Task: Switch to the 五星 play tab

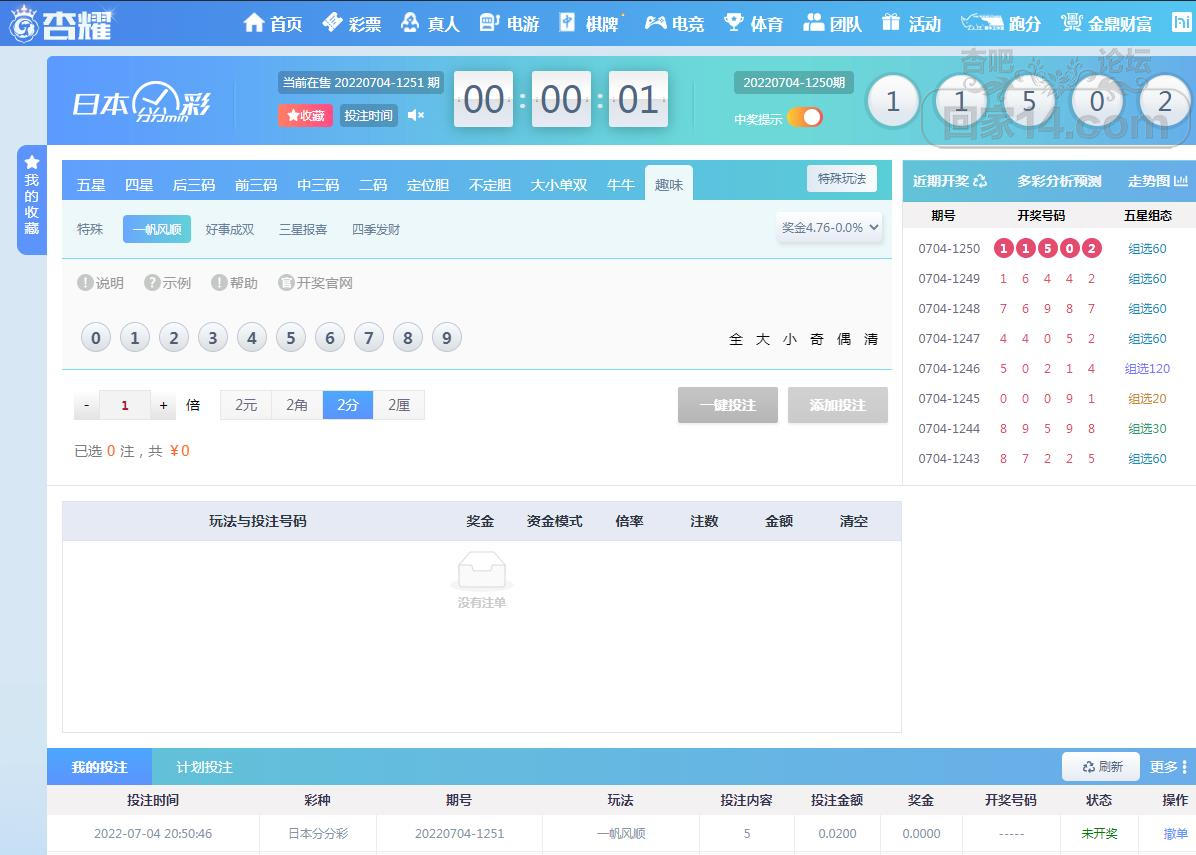Action: click(91, 185)
